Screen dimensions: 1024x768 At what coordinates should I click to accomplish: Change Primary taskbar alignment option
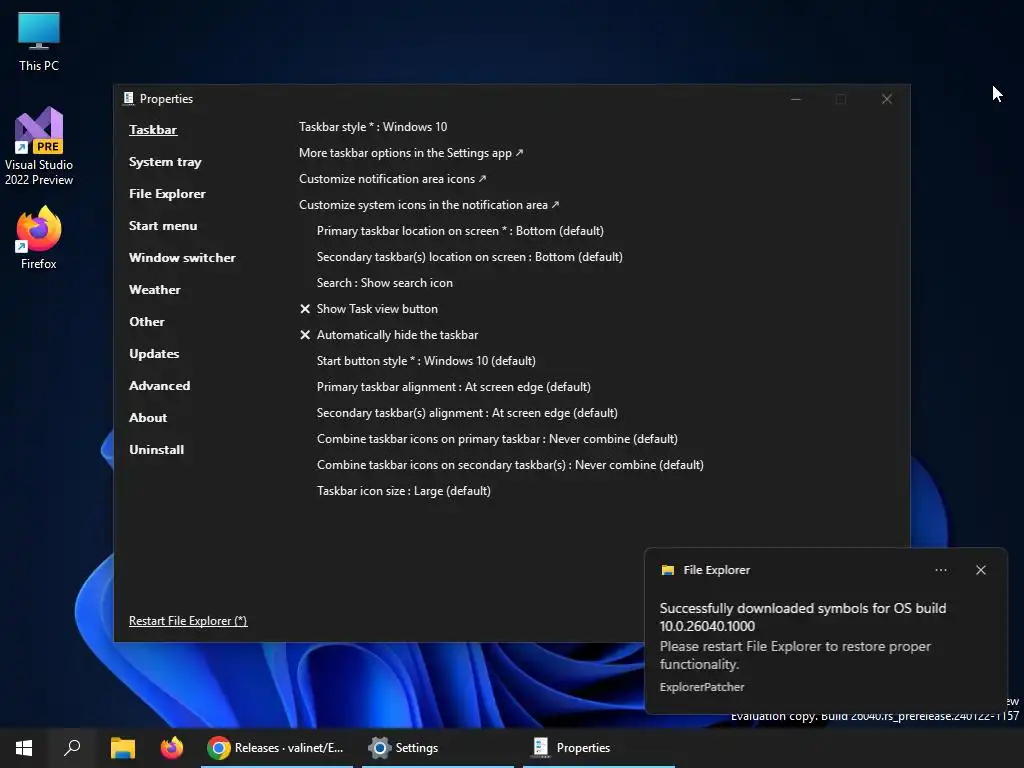click(453, 387)
